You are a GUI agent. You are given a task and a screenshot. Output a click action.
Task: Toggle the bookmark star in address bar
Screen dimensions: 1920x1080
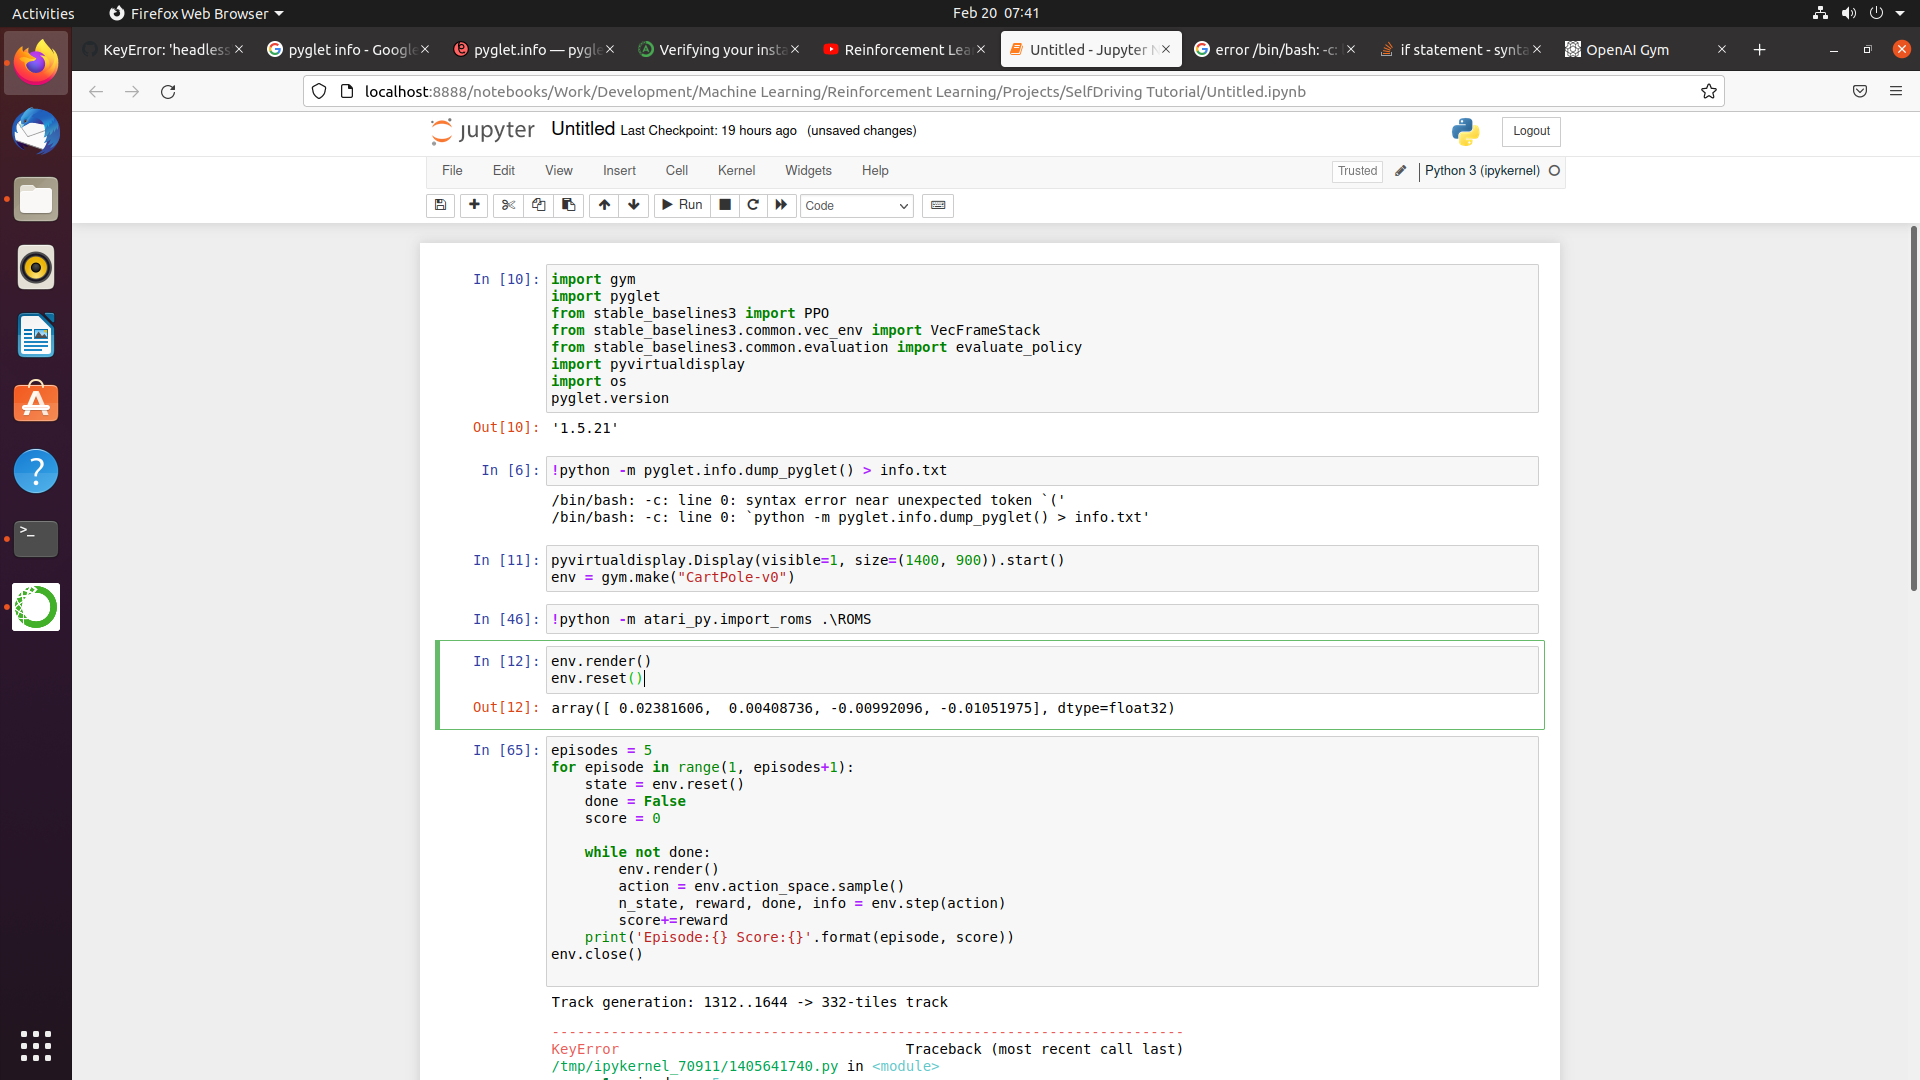1709,91
